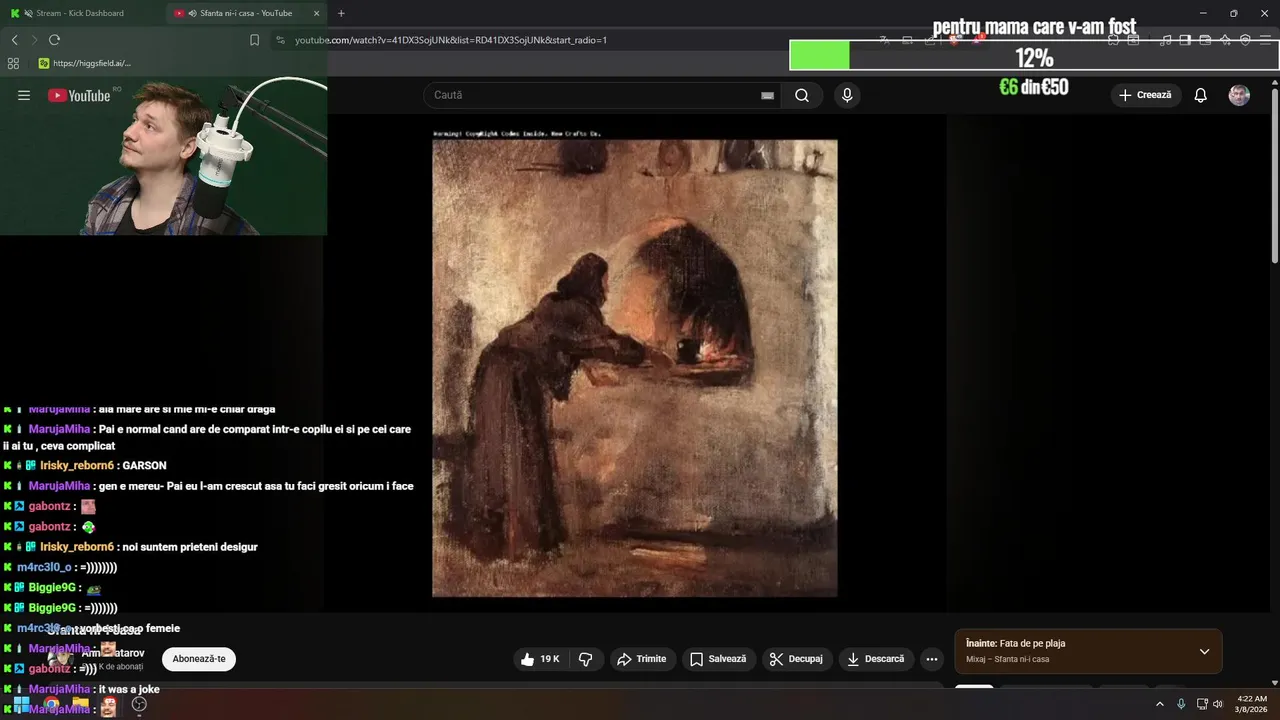The image size is (1280, 720).
Task: Unmute the Kick Dashboard tab audio
Action: pyautogui.click(x=28, y=13)
